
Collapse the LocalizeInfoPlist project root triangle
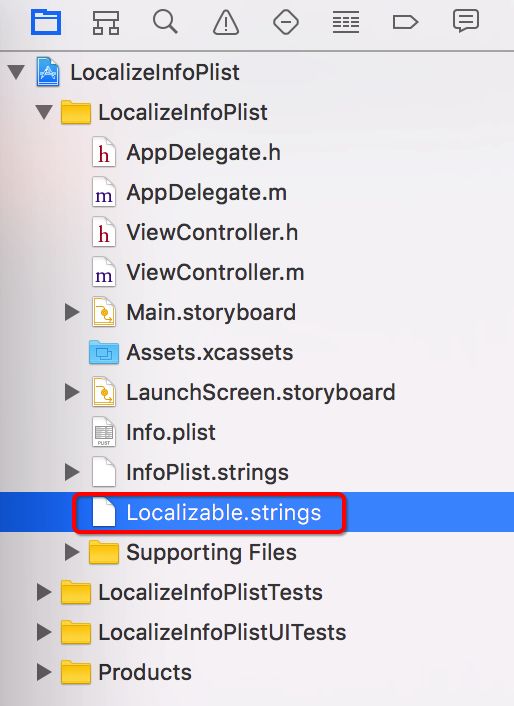point(16,72)
